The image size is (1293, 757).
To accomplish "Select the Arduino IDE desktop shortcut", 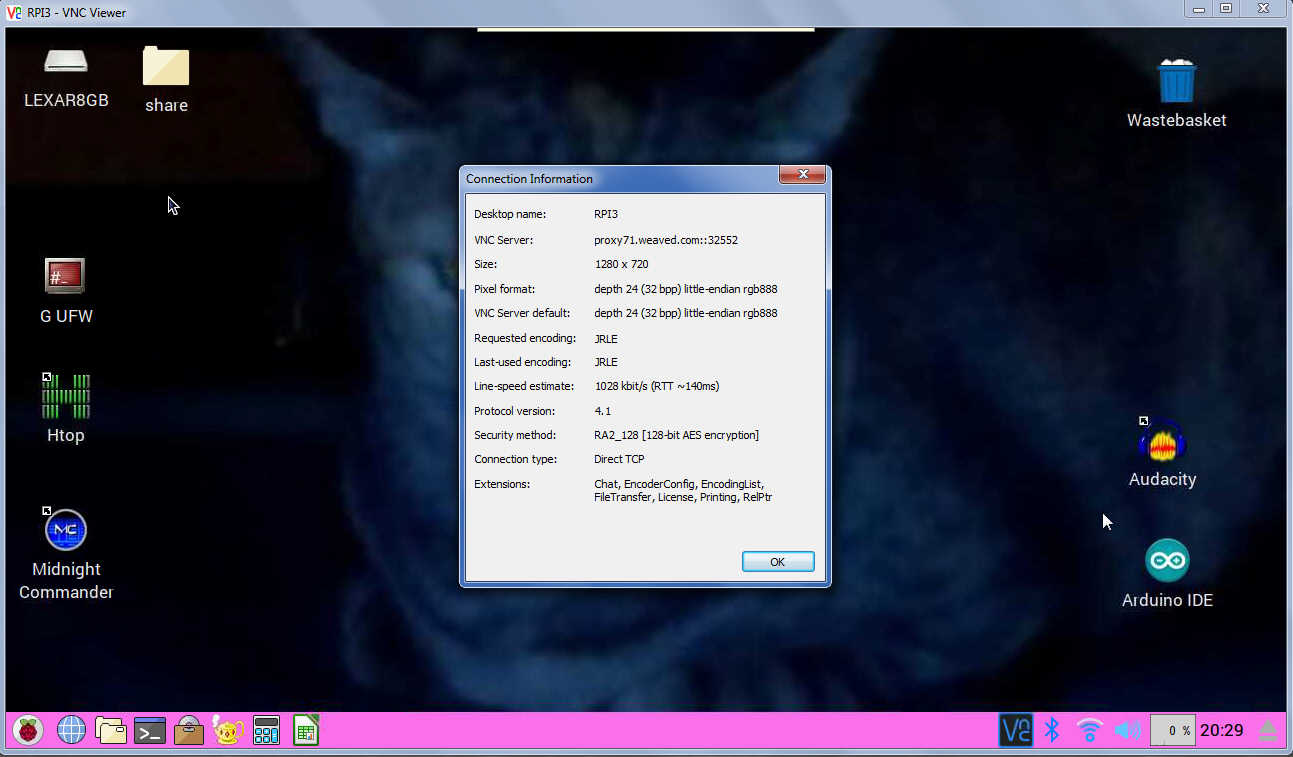I will tap(1167, 561).
